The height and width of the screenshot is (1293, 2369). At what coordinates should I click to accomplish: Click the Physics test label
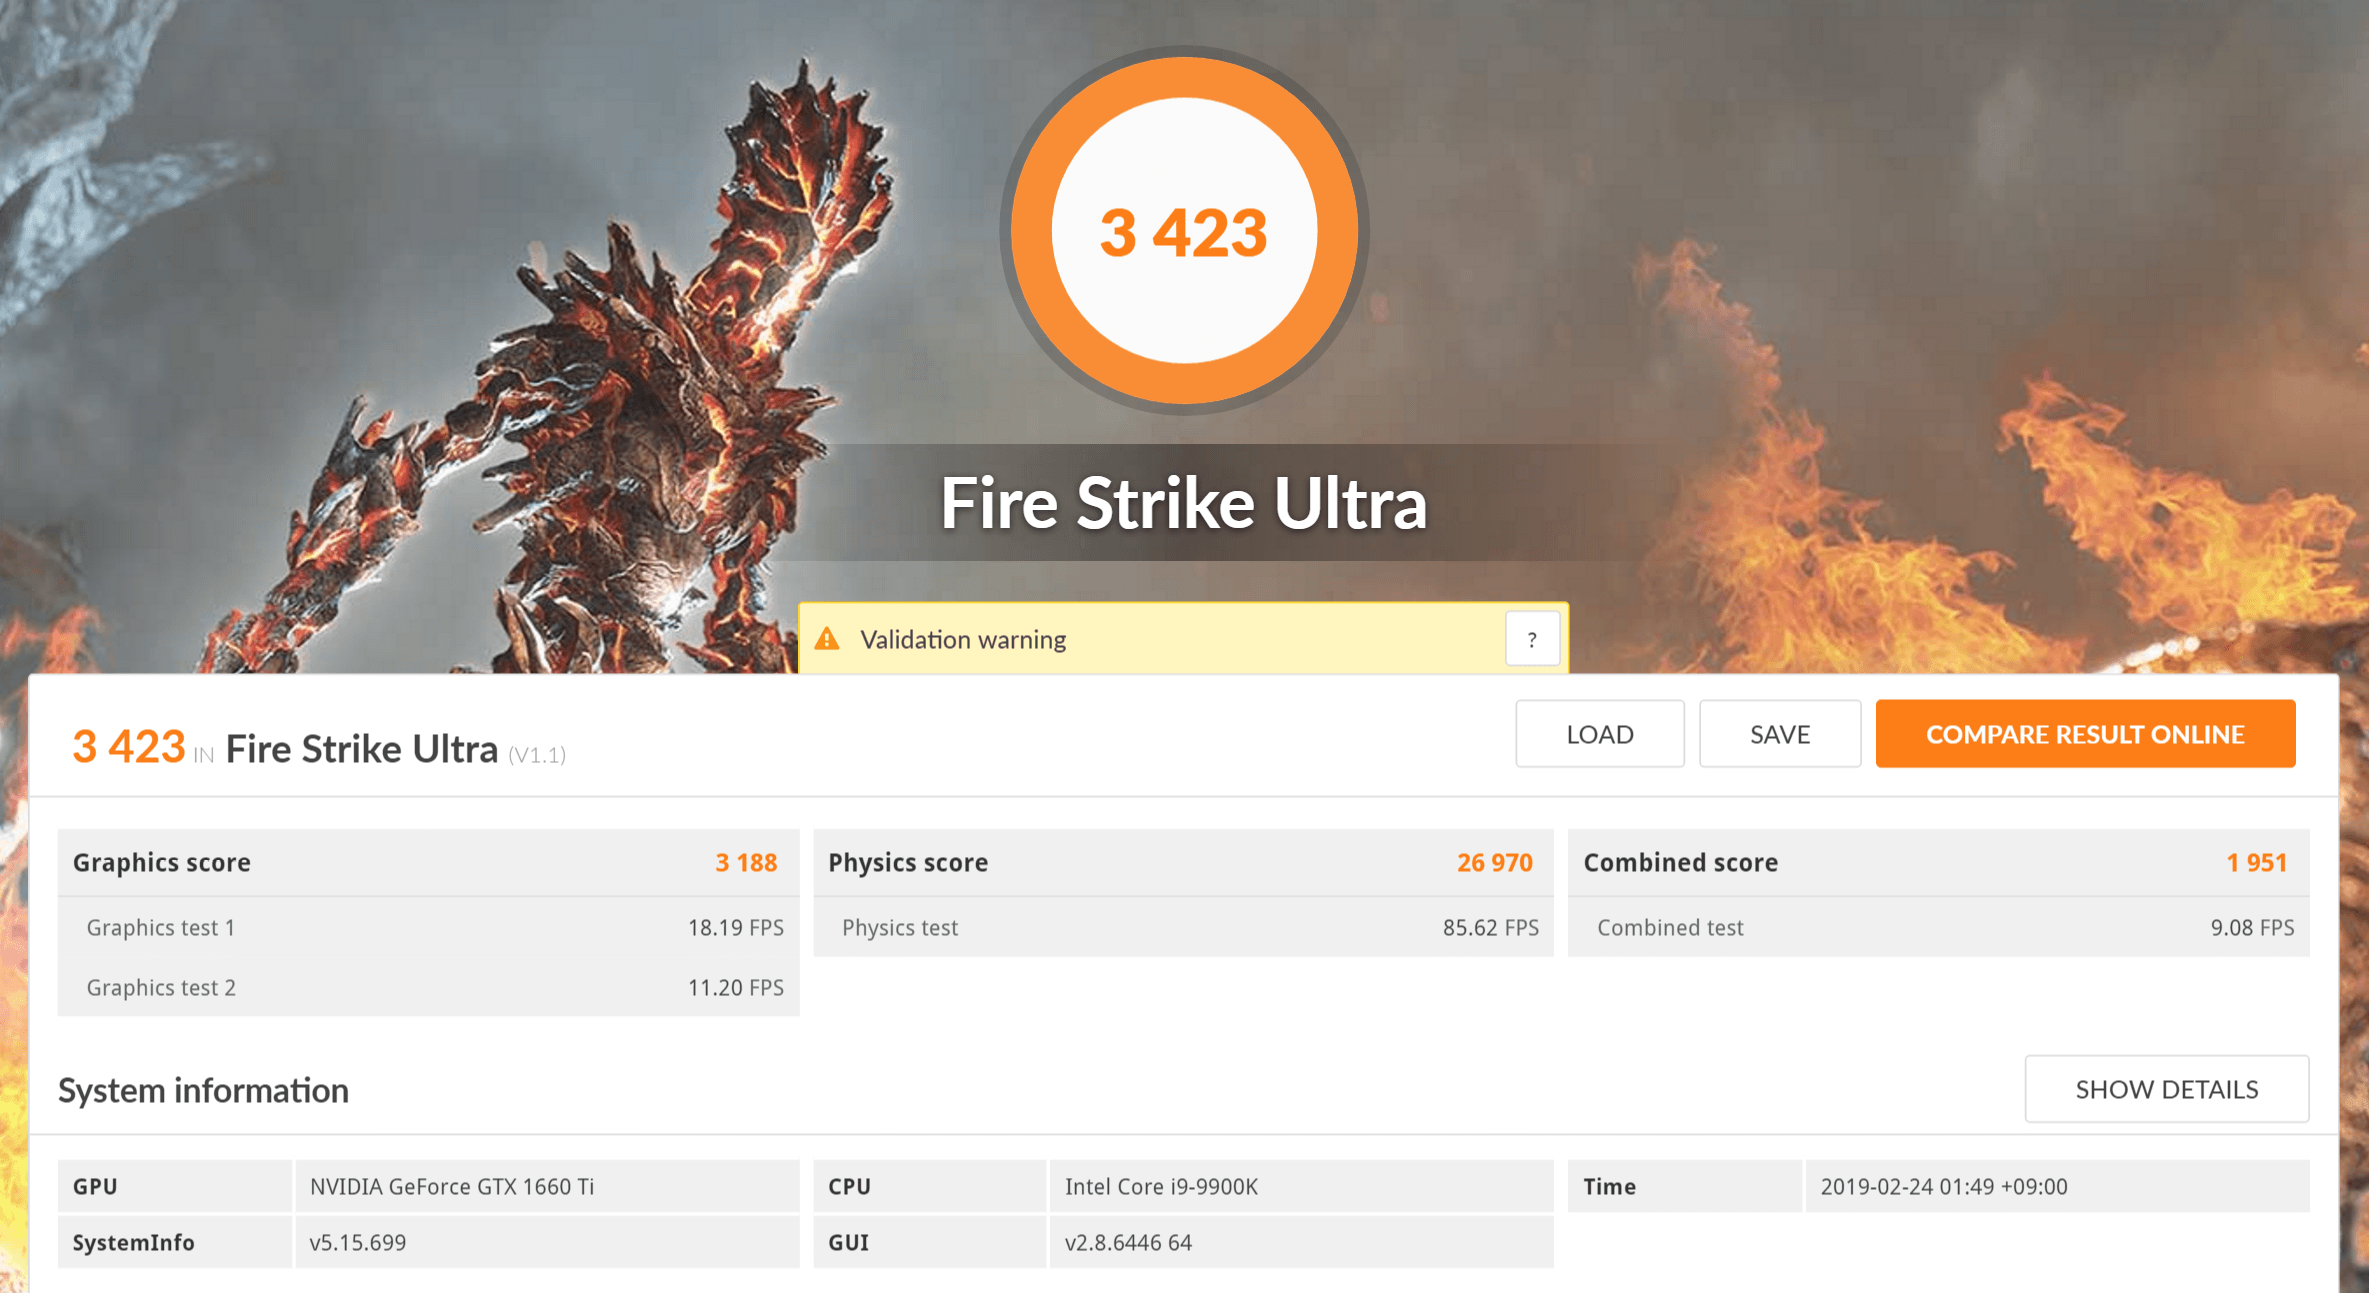coord(900,928)
